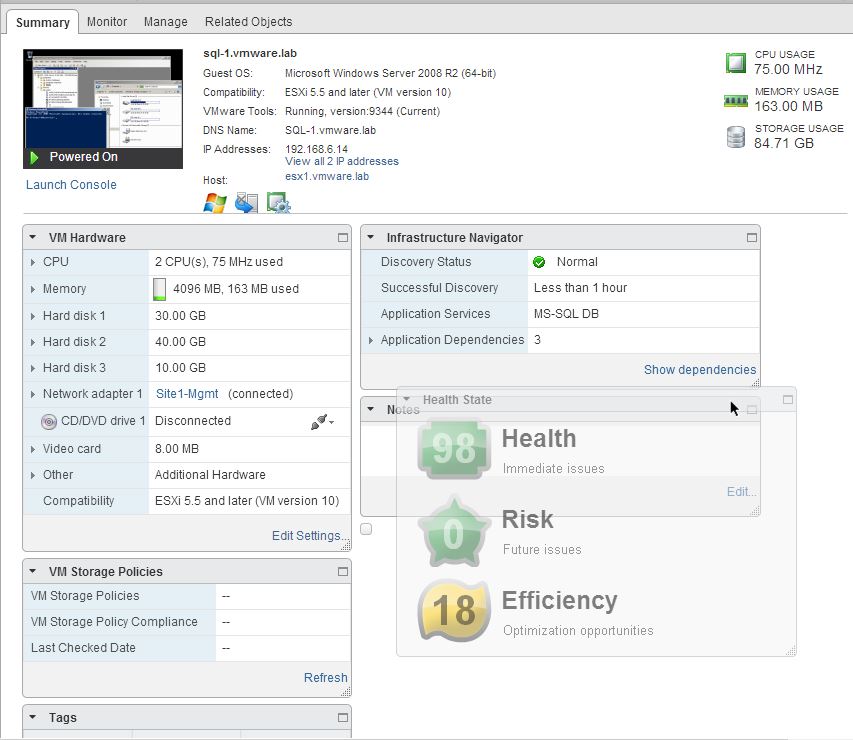Expand the Application Dependencies row
This screenshot has height=740, width=853.
(x=370, y=341)
